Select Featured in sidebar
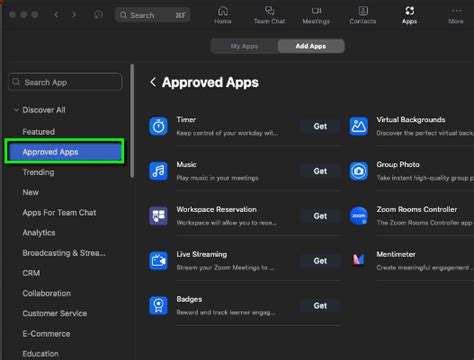Screen dimensions: 474x360 [x=39, y=132]
